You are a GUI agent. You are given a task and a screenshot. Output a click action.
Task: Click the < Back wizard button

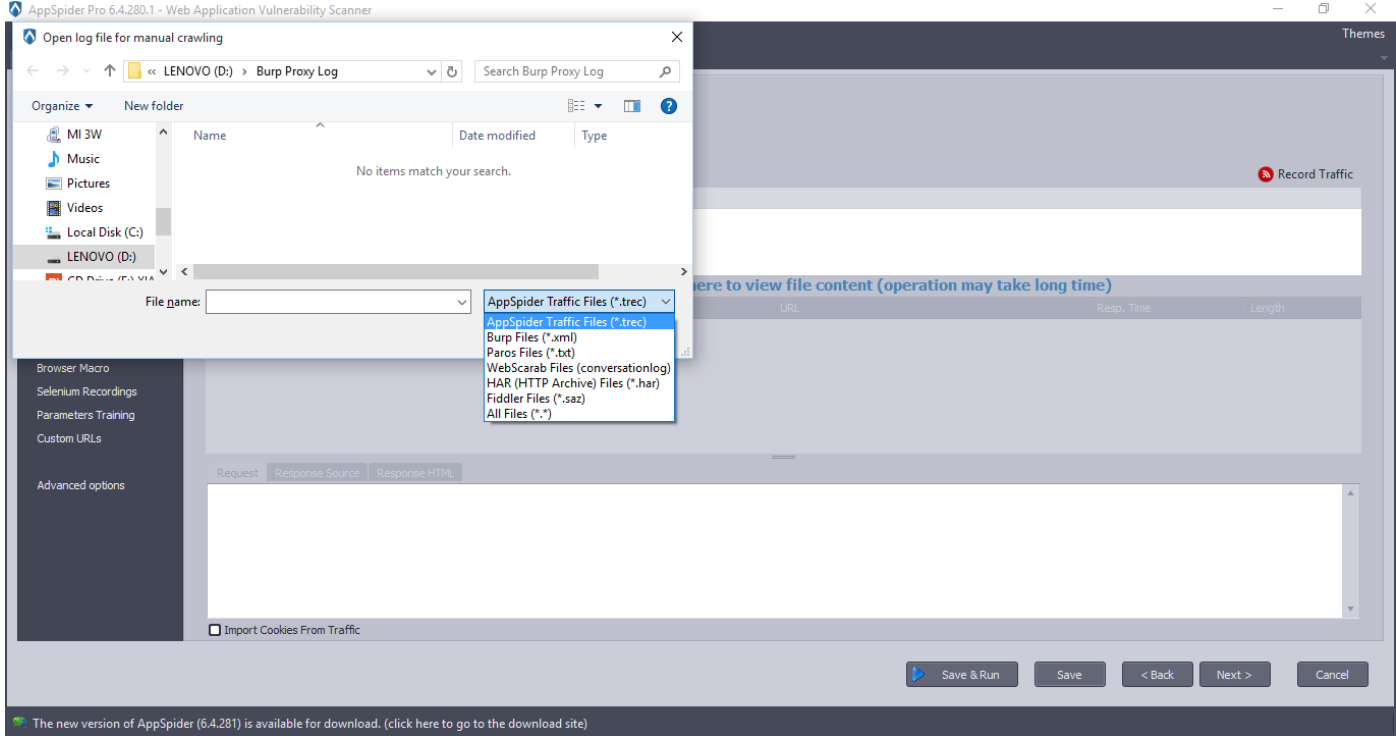pos(1158,674)
